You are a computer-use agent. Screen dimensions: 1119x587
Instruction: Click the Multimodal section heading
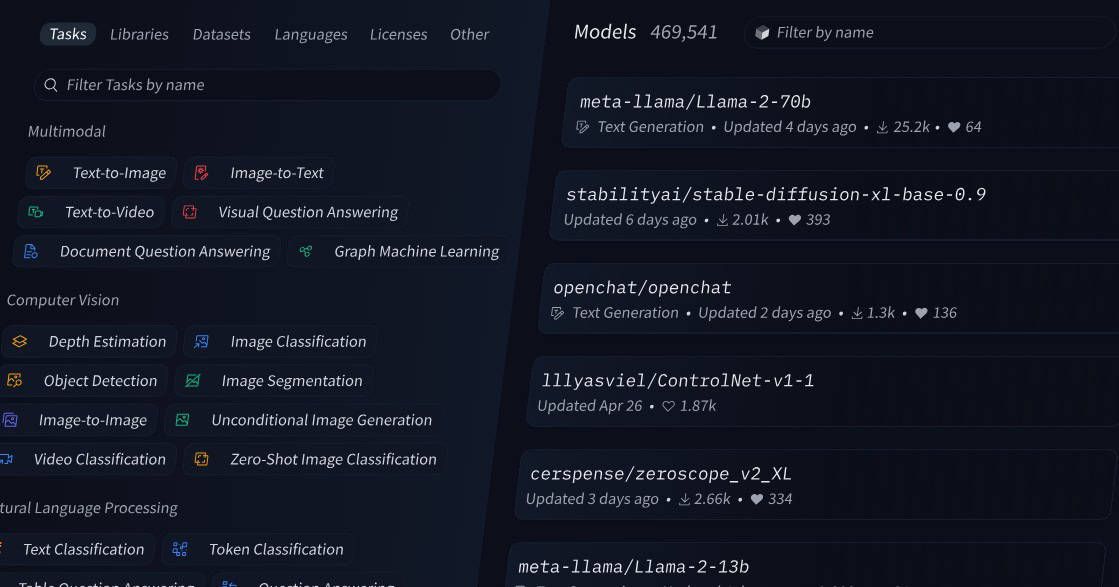67,131
